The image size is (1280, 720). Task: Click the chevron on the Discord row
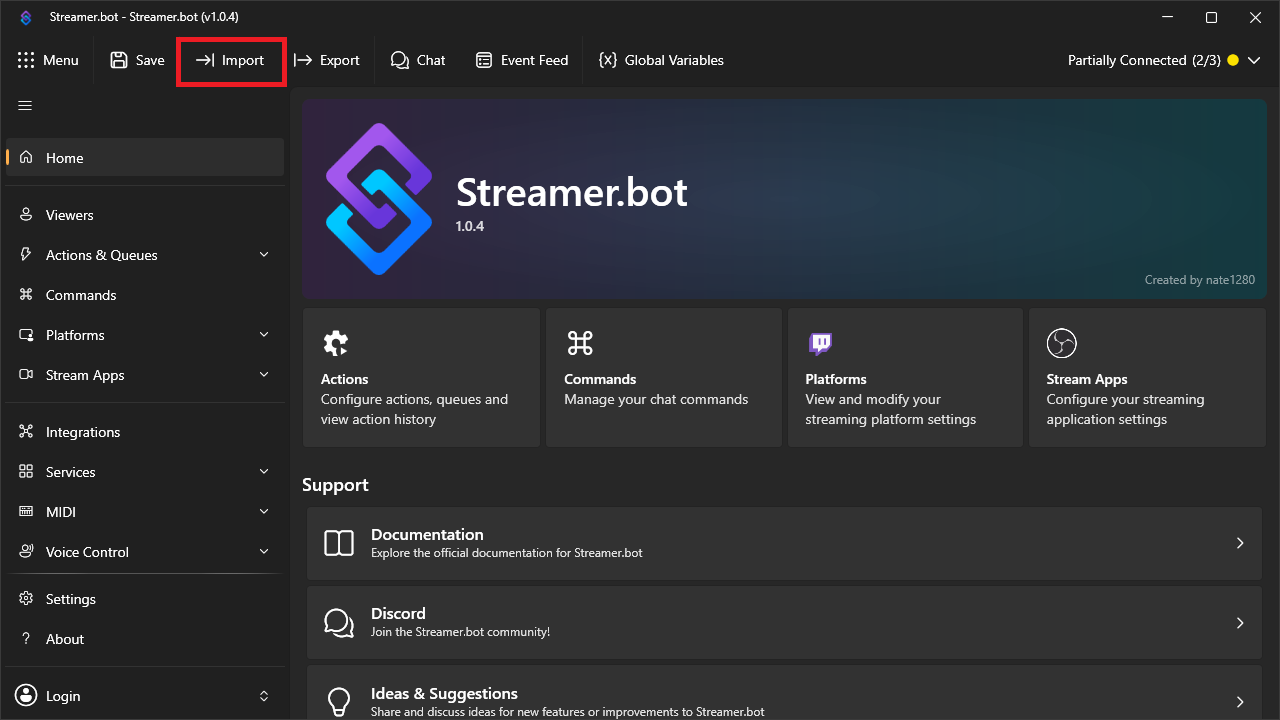pos(1240,622)
